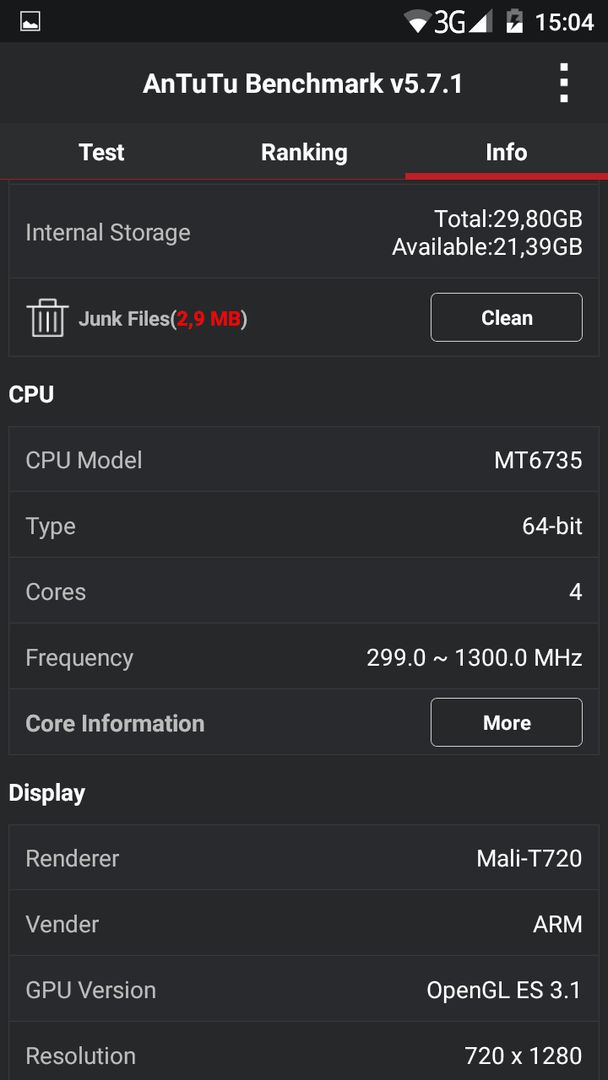Tap the junk files trash can icon
This screenshot has width=608, height=1080.
47,318
